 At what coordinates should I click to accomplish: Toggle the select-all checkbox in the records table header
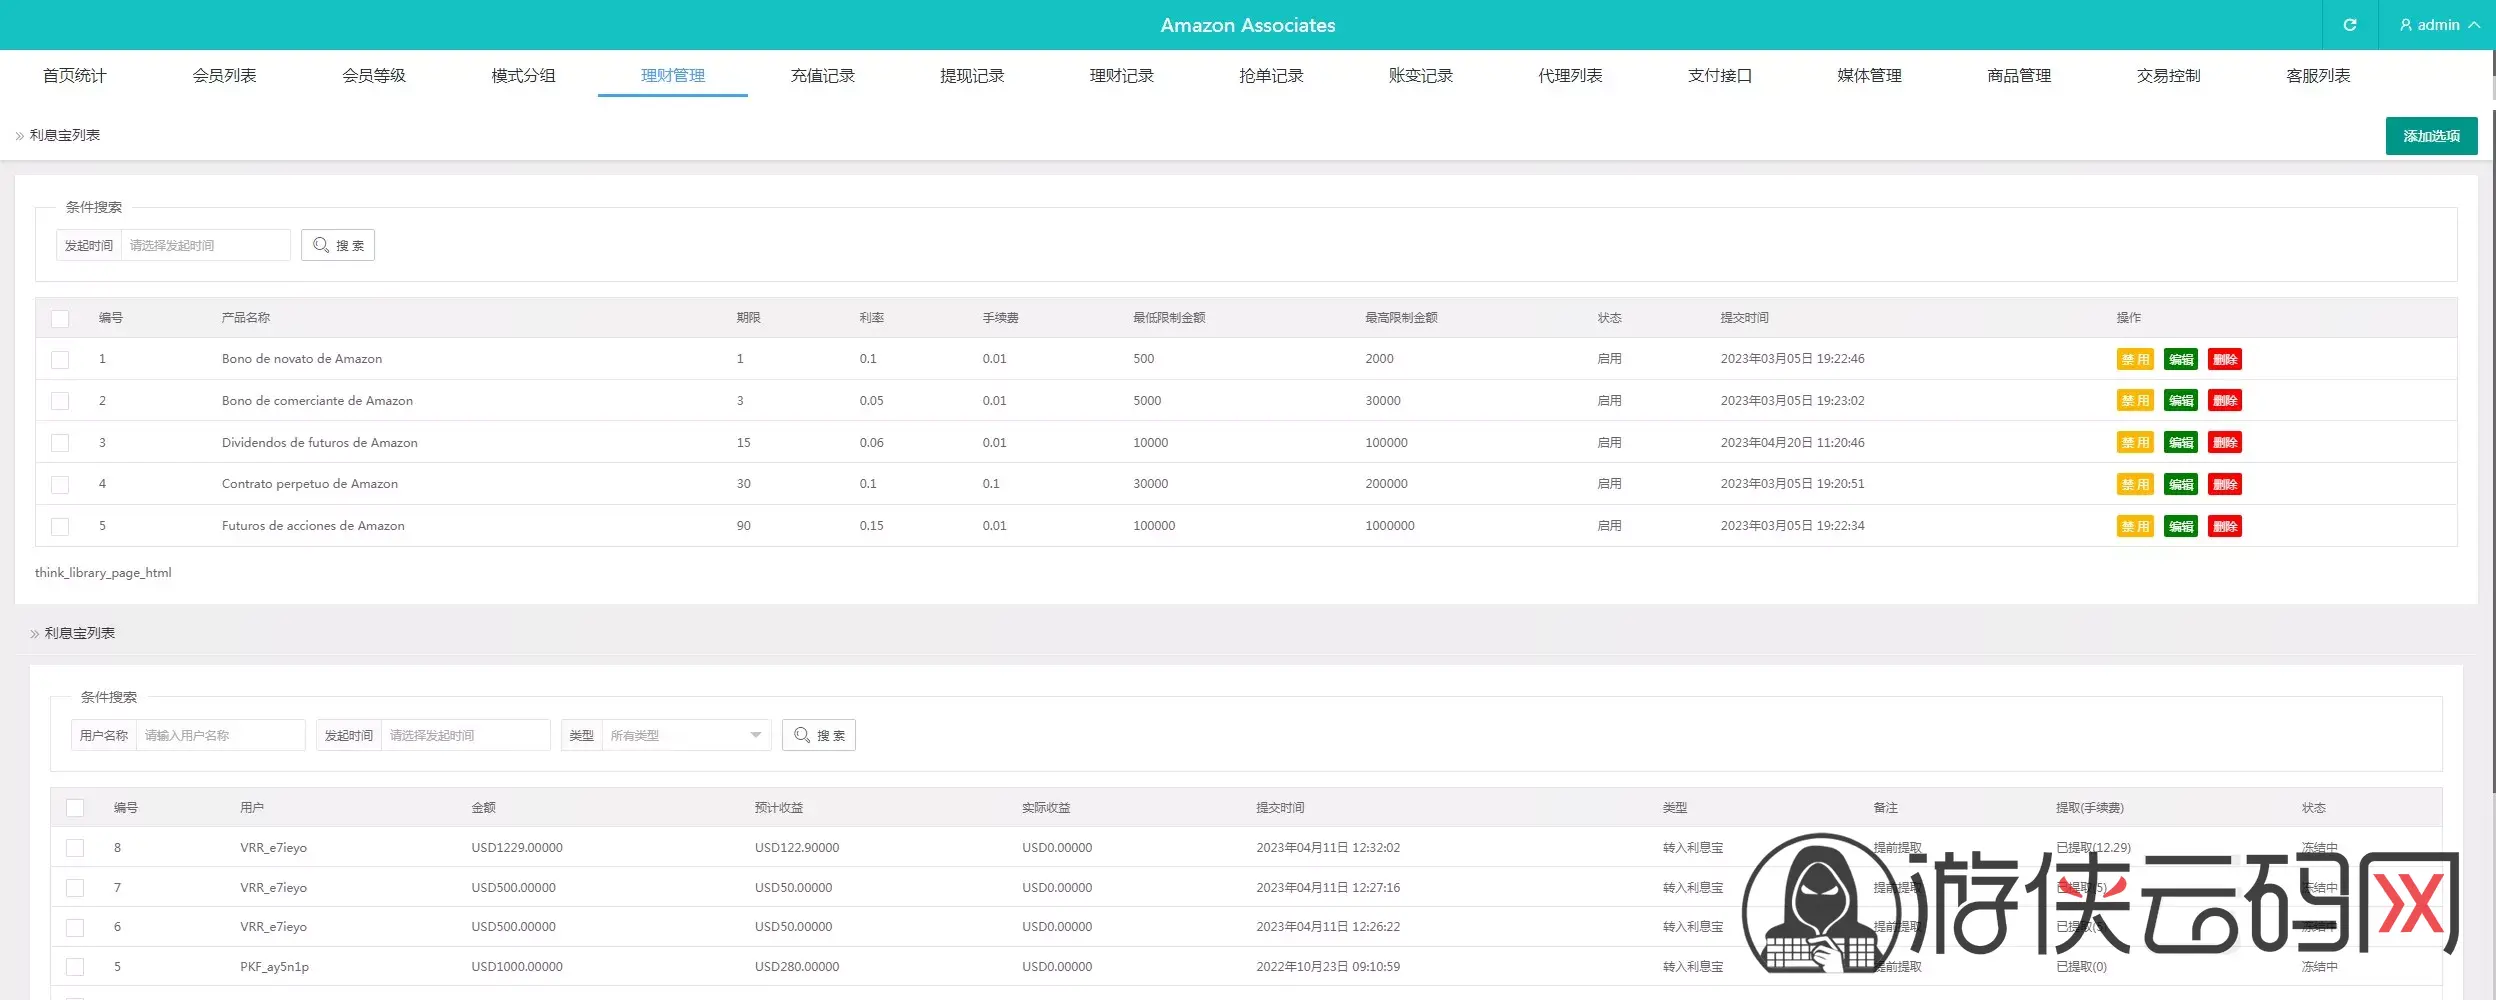pyautogui.click(x=75, y=808)
